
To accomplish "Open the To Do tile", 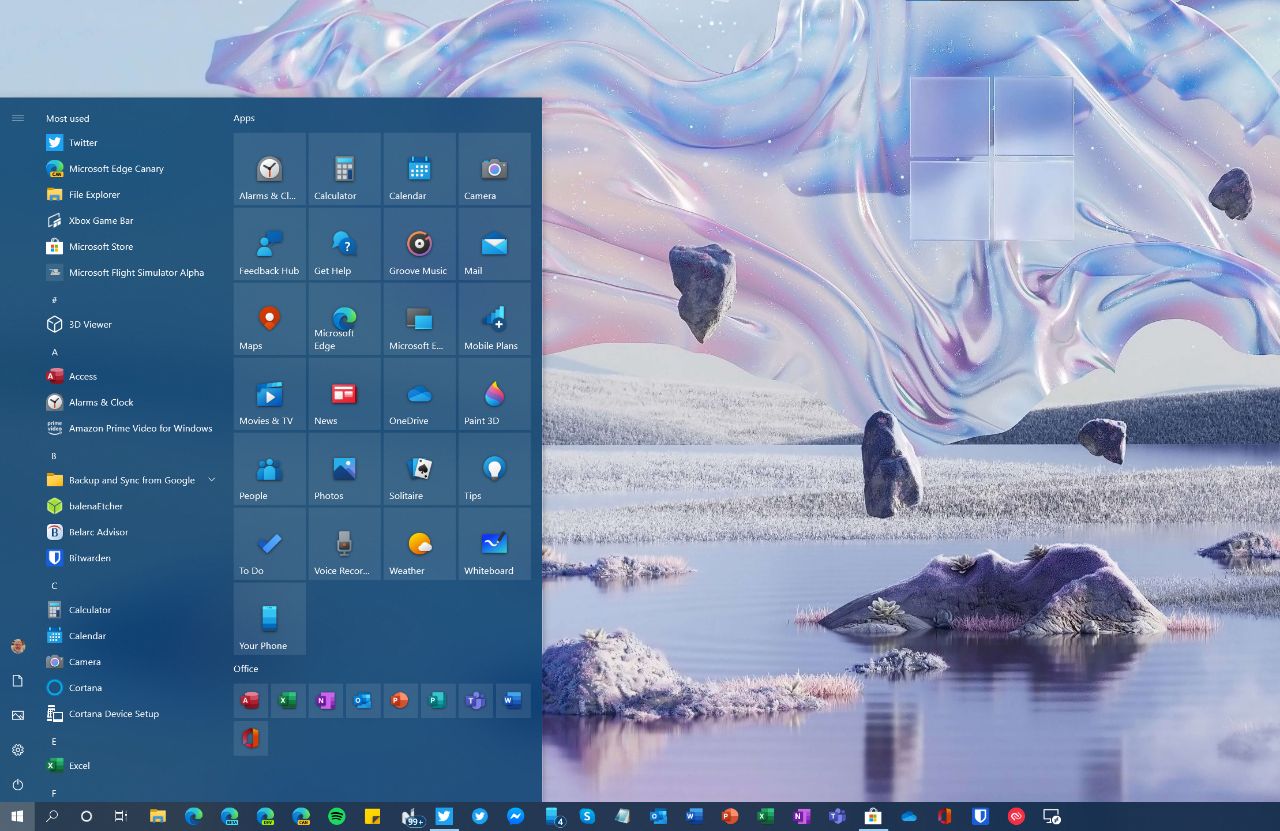I will tap(269, 544).
